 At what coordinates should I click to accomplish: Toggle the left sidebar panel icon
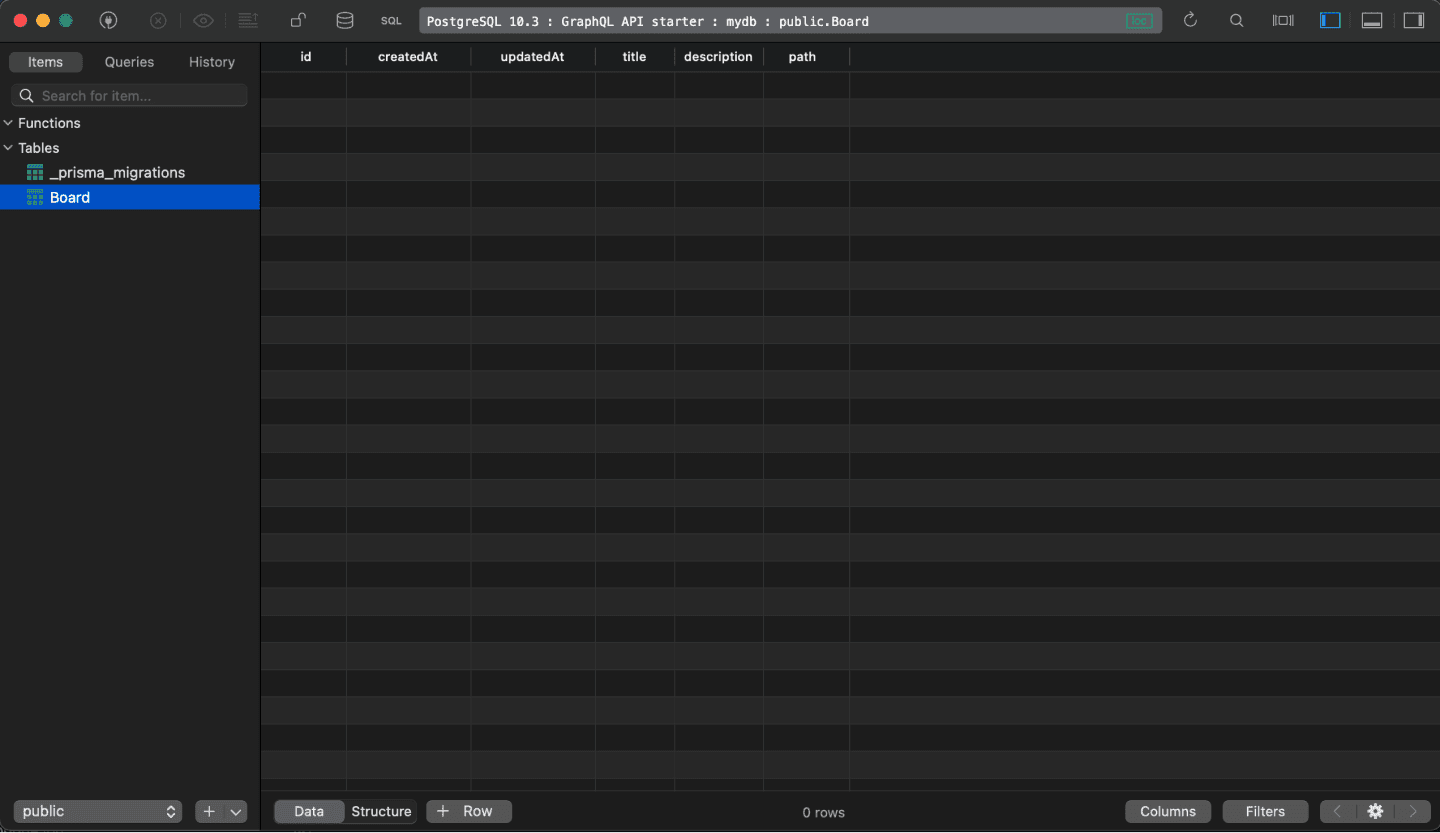click(x=1330, y=20)
